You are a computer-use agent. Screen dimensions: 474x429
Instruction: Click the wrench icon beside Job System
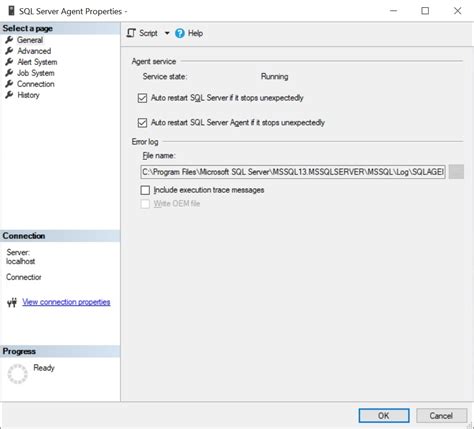click(9, 73)
